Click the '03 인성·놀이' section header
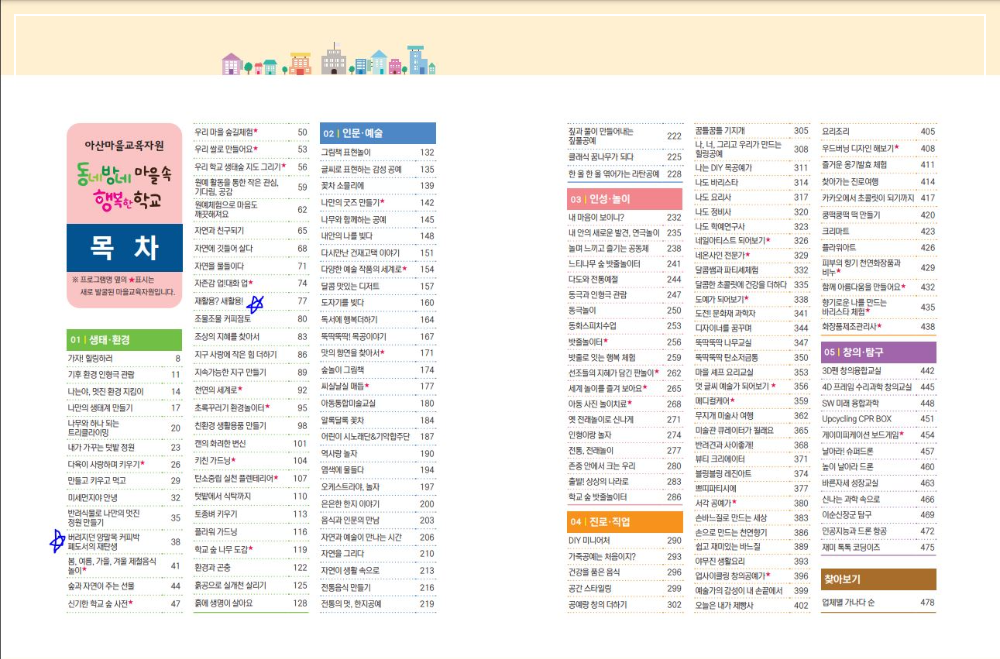This screenshot has width=1000, height=659. click(625, 199)
